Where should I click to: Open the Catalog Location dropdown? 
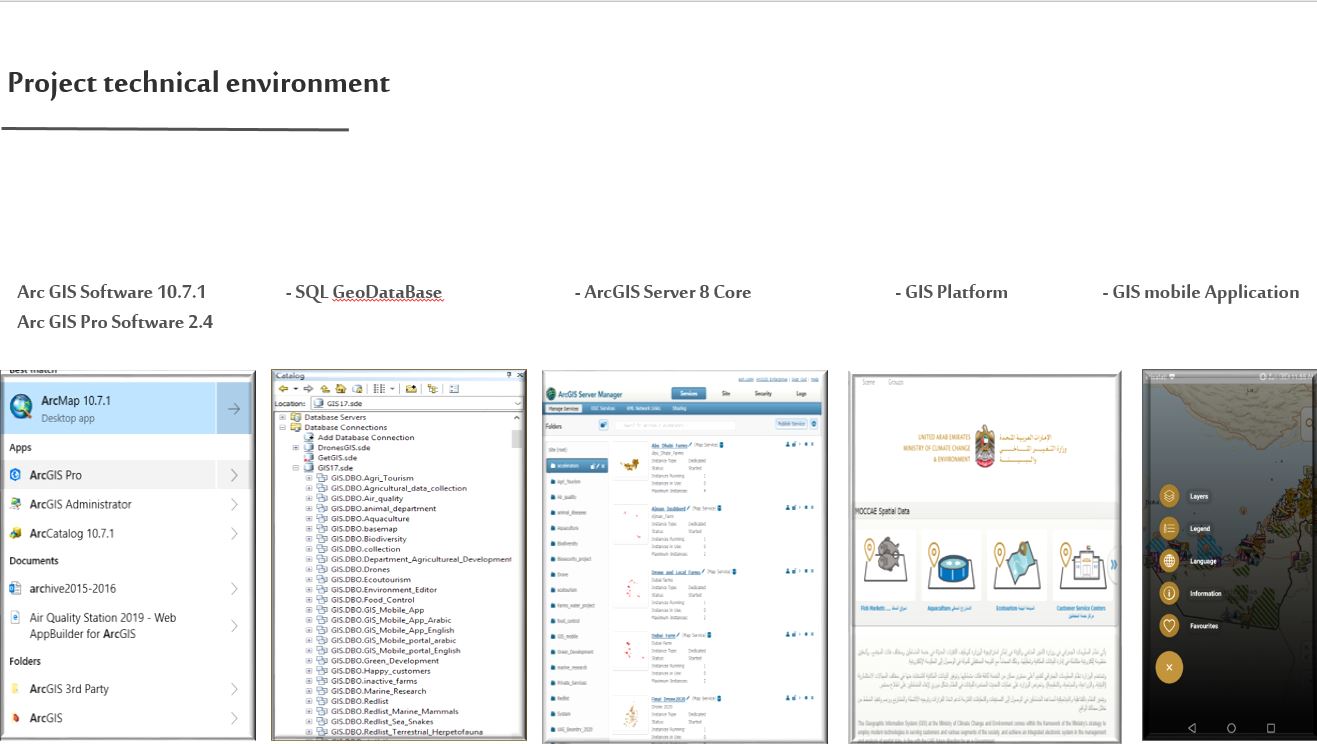(517, 404)
